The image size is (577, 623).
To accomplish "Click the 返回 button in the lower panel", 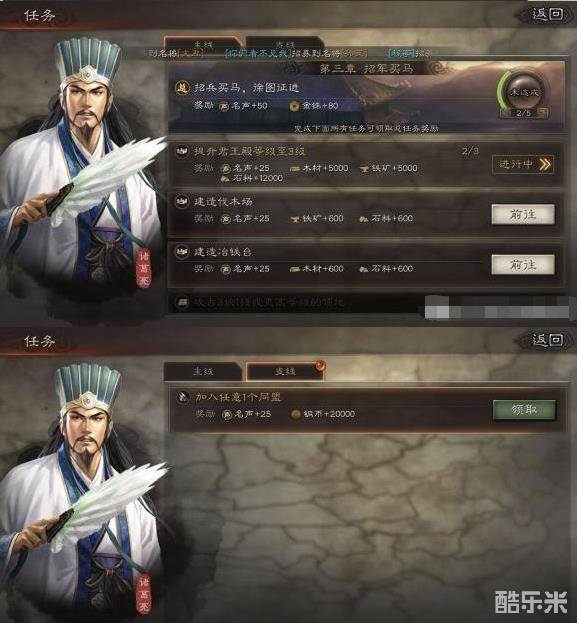I will point(547,340).
